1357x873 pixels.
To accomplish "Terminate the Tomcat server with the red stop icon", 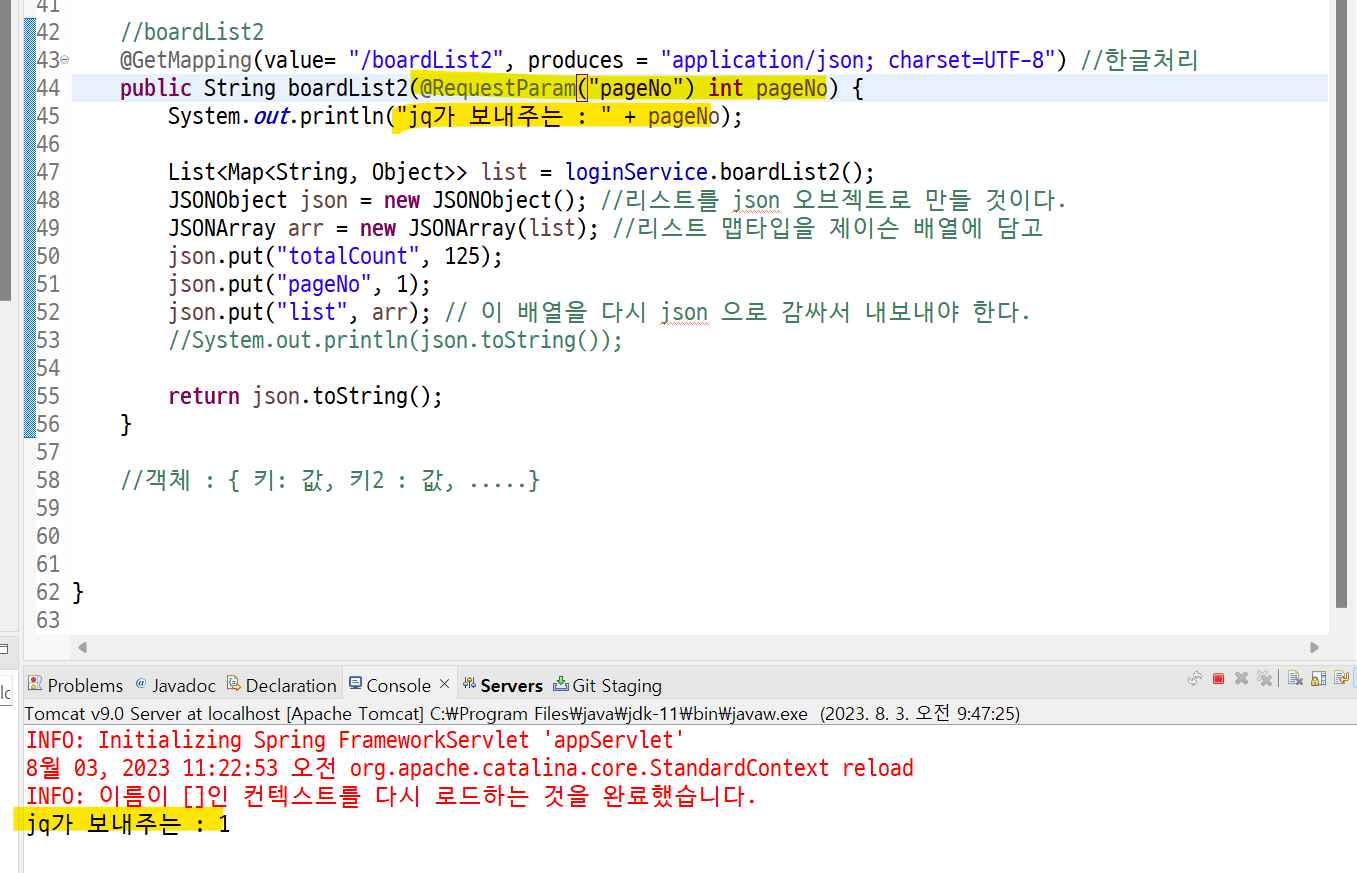I will coord(1218,678).
